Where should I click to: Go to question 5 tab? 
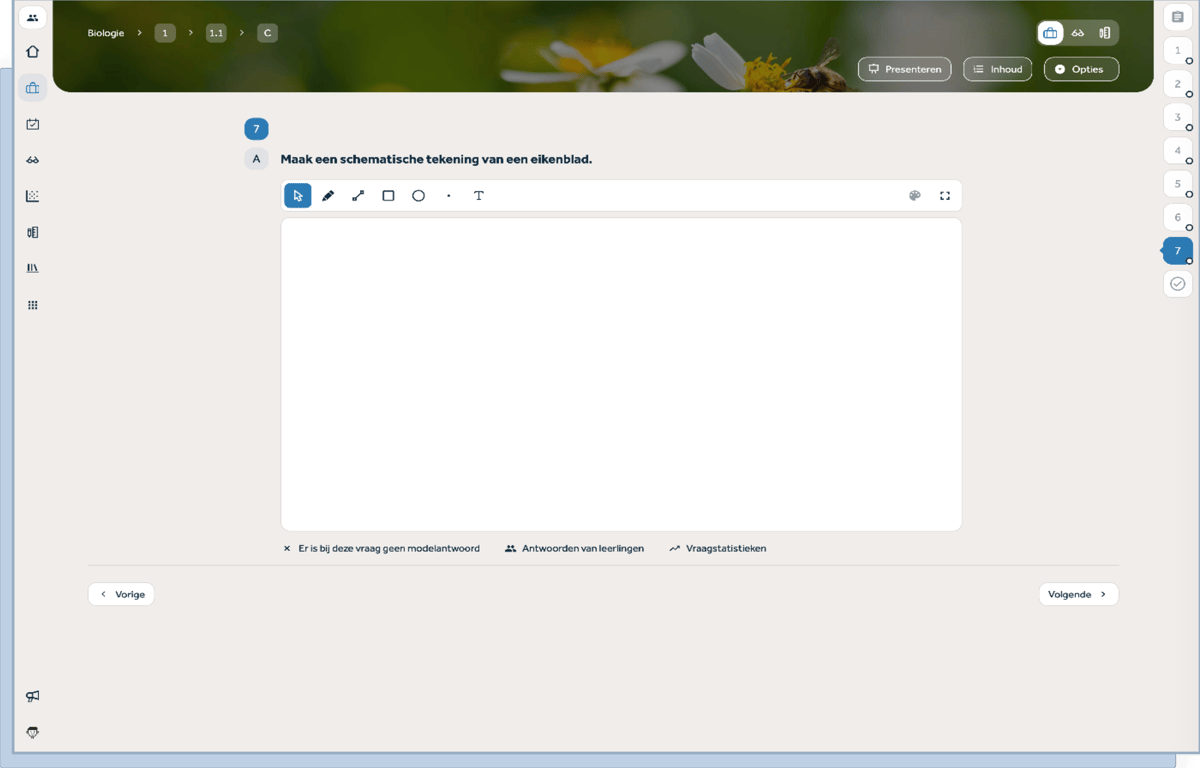tap(1177, 184)
